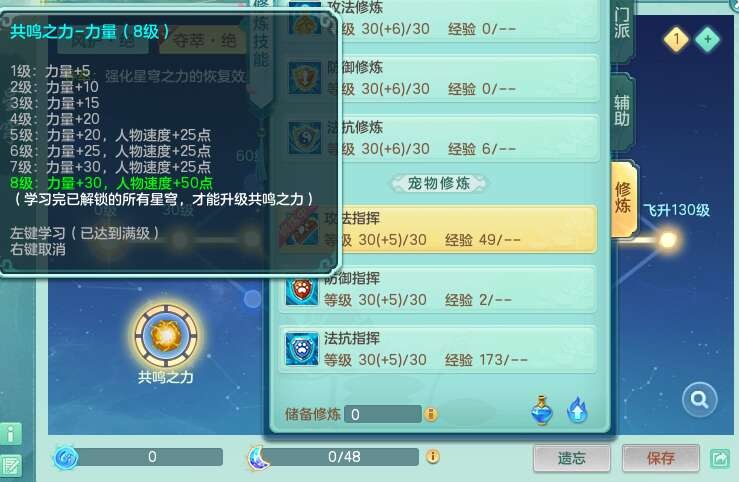The width and height of the screenshot is (739, 482).
Task: Switch to the 辅助 tab
Action: (622, 111)
